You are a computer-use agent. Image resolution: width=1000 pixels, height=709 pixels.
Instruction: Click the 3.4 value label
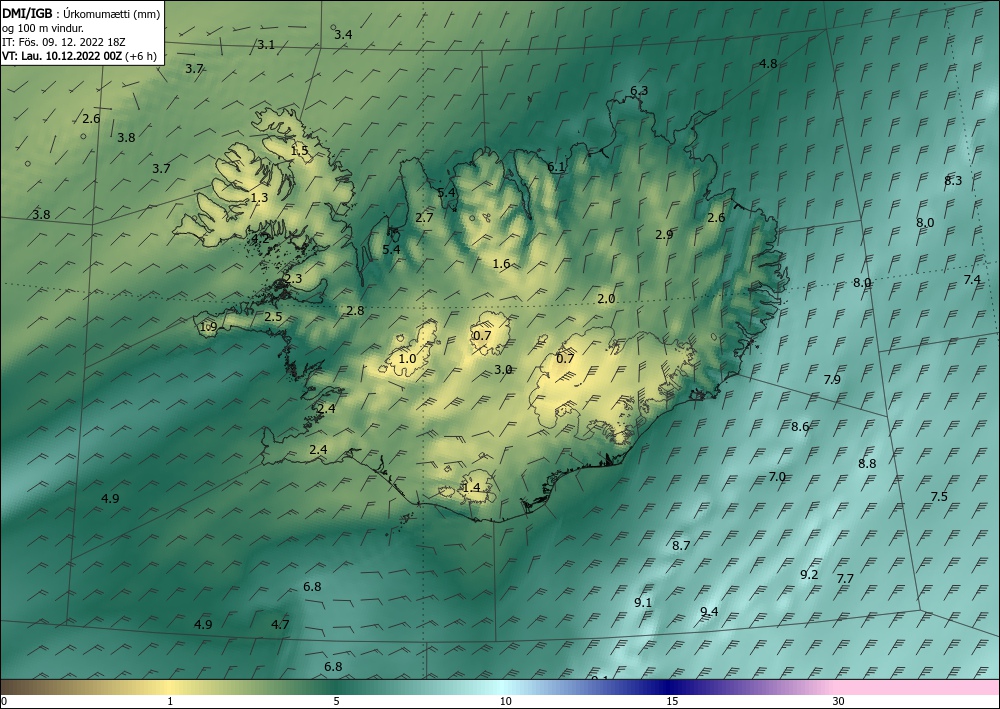[x=343, y=34]
